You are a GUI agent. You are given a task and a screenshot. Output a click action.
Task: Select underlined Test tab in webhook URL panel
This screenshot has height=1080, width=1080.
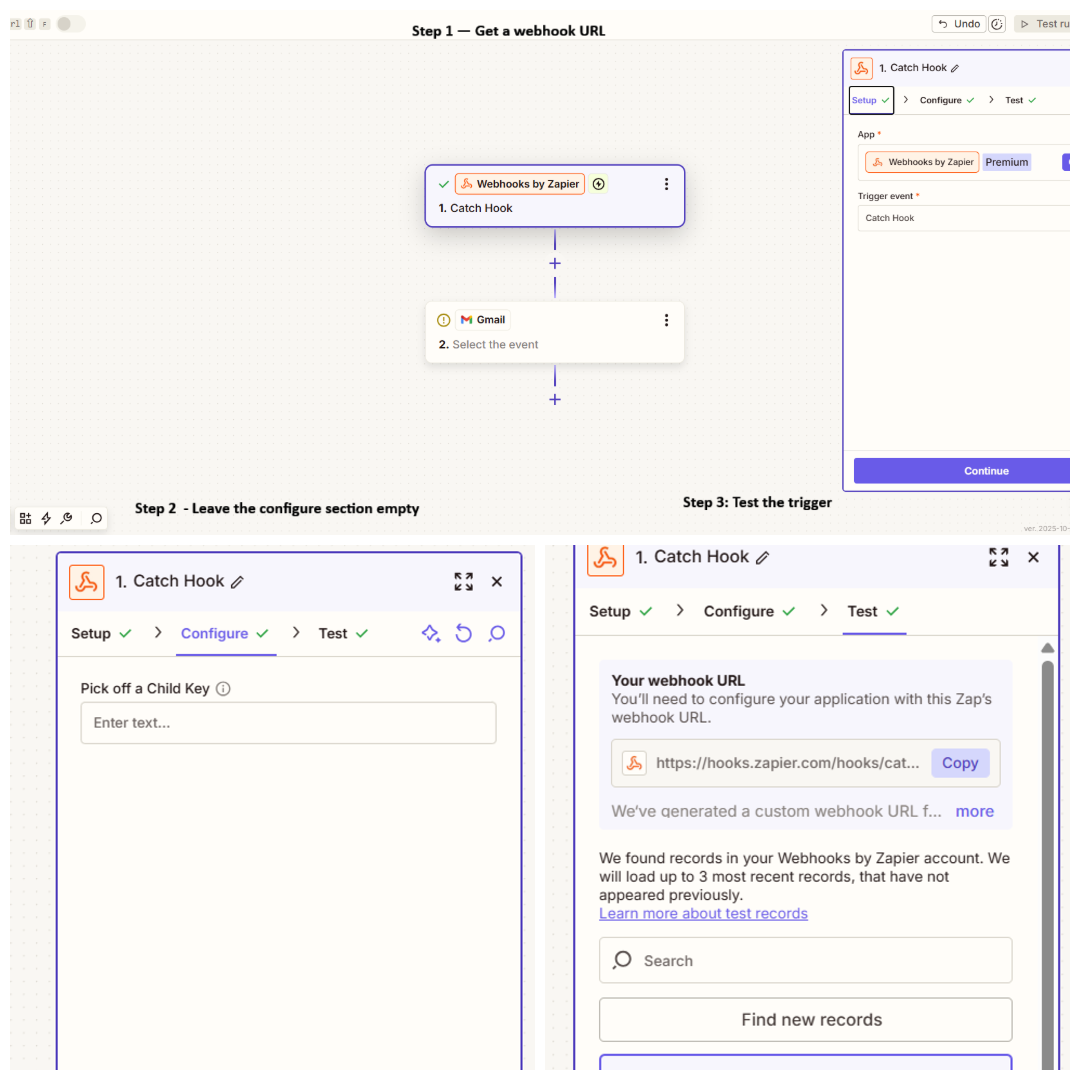(873, 611)
